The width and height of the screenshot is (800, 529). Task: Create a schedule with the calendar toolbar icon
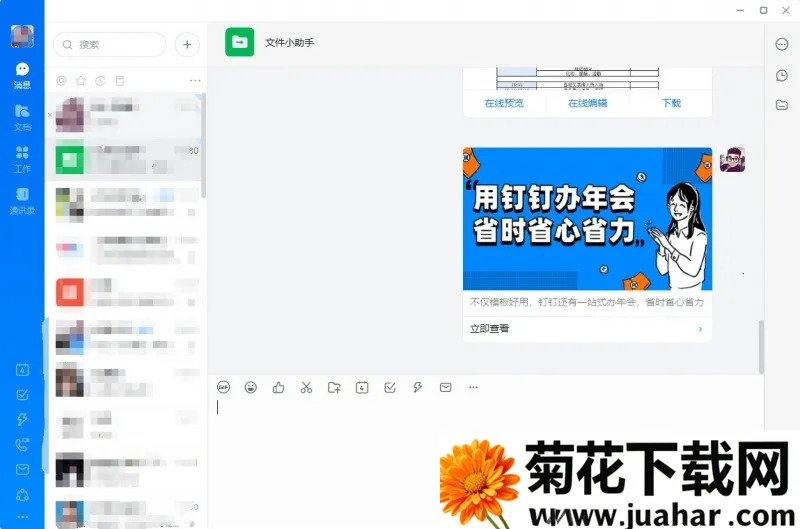(x=362, y=387)
